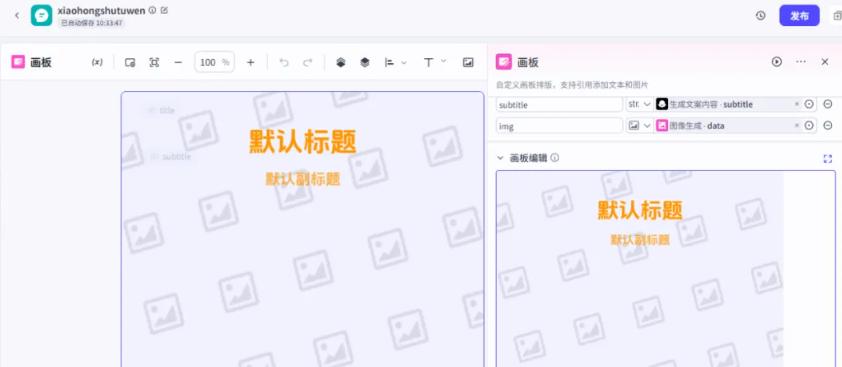Viewport: 842px width, 367px height.
Task: Select 默认标题 in right preview canvas
Action: [640, 210]
